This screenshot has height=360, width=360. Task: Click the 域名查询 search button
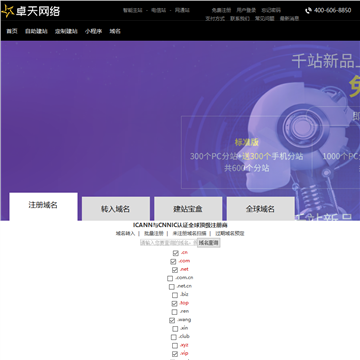tap(209, 243)
